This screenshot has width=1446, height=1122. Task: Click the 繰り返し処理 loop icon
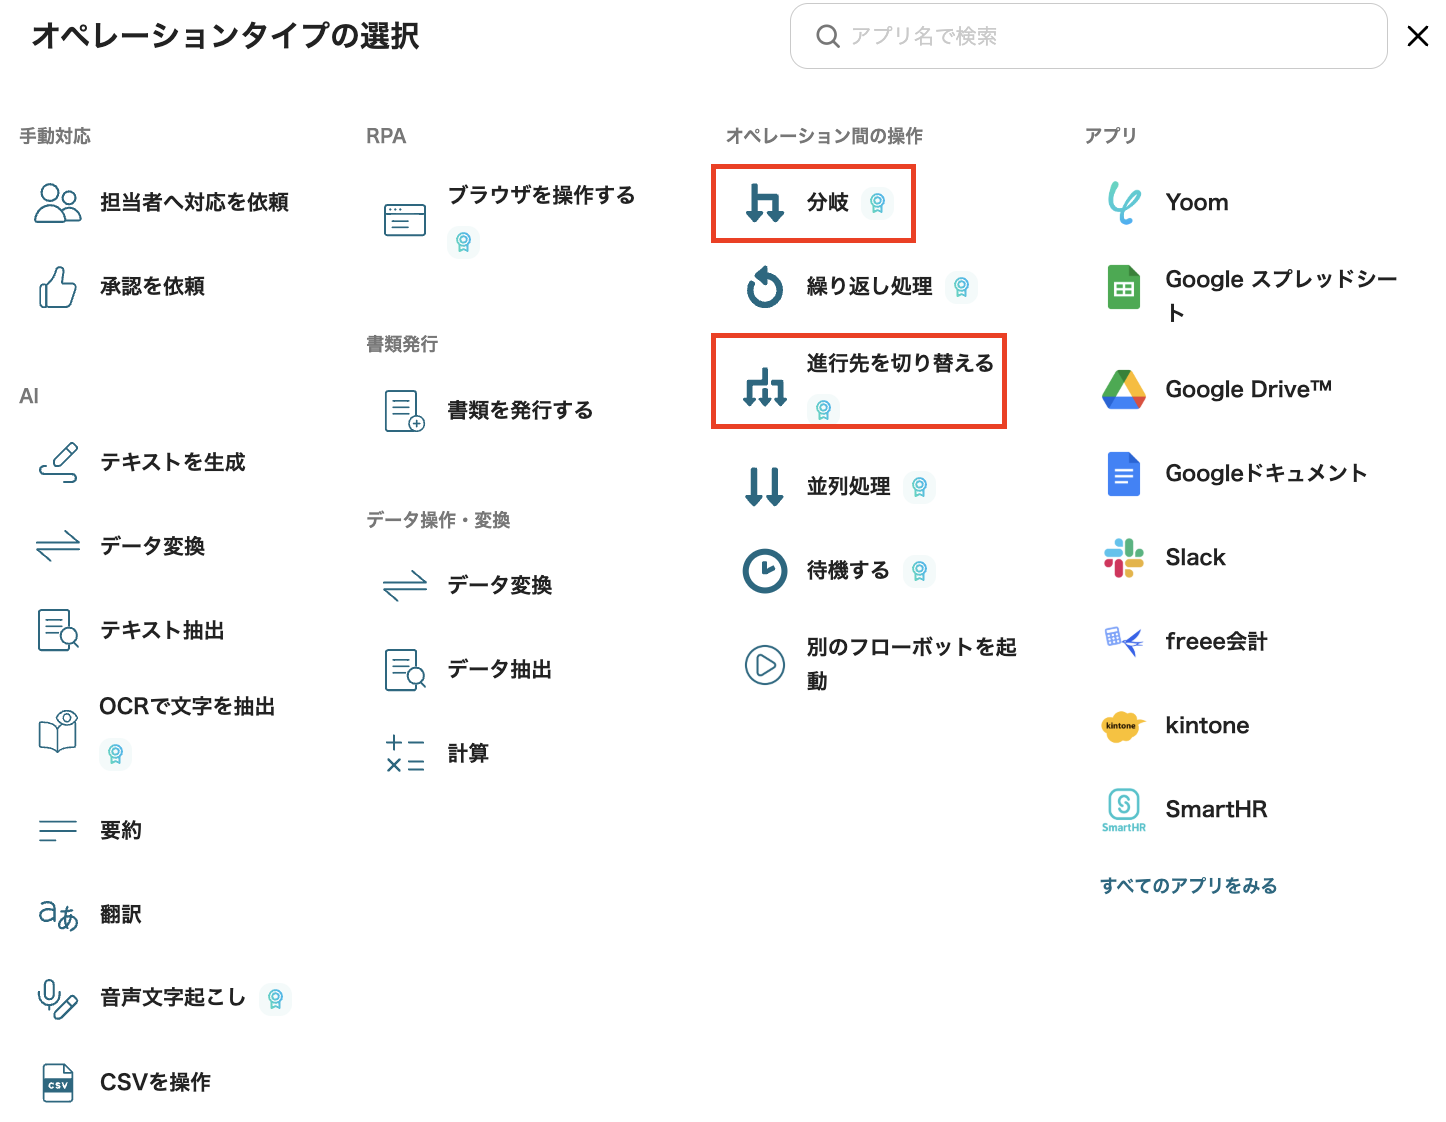765,287
